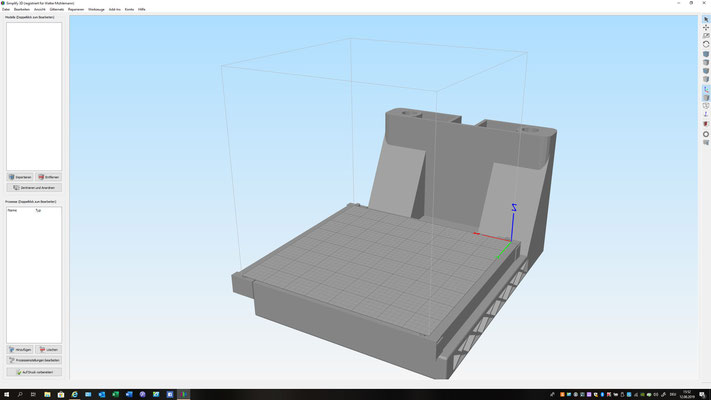
Task: Click the Importieren model button
Action: [19, 177]
